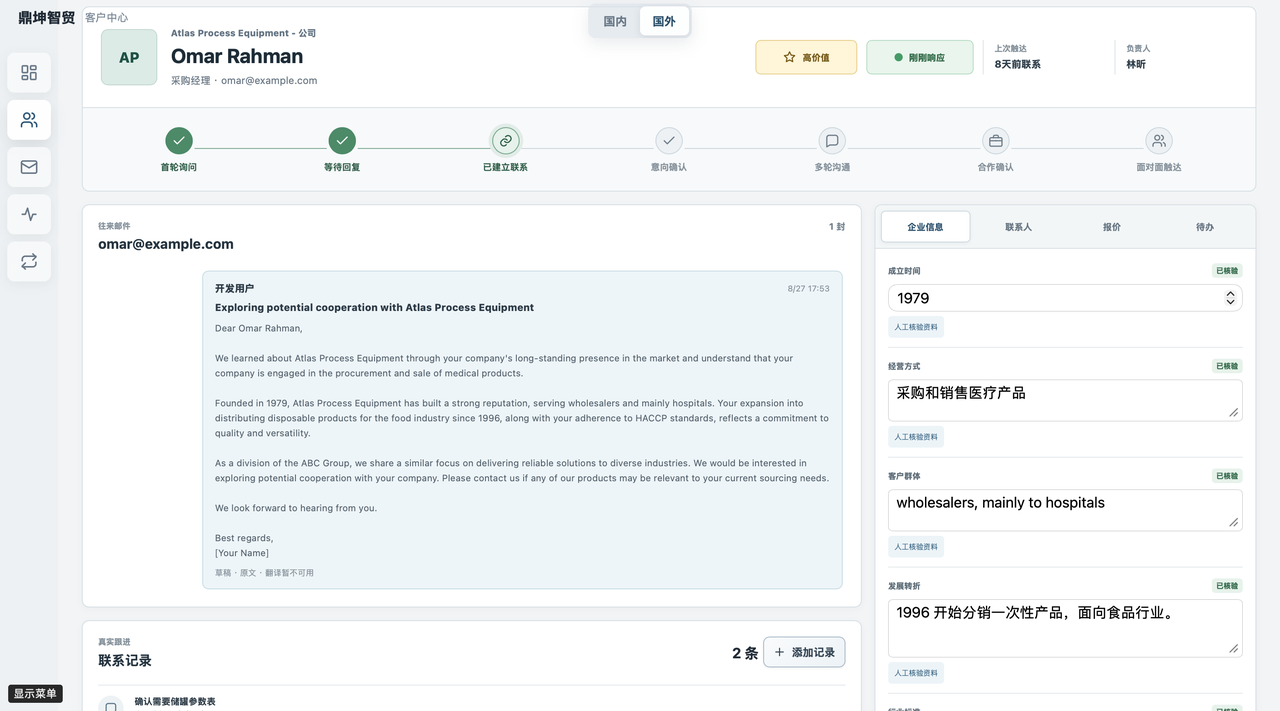Click the 已核验 badge beside 经营方式
The width and height of the screenshot is (1280, 711).
[1227, 366]
